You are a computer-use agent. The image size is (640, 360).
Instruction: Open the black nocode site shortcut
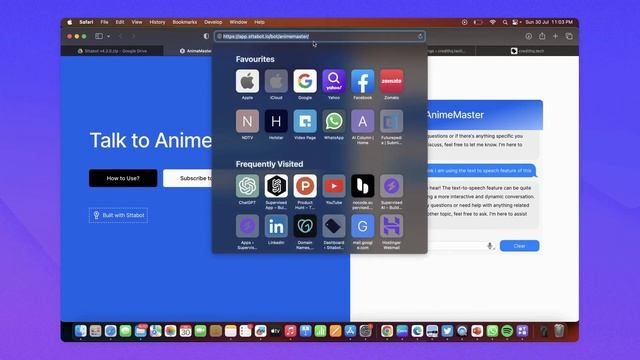click(362, 186)
